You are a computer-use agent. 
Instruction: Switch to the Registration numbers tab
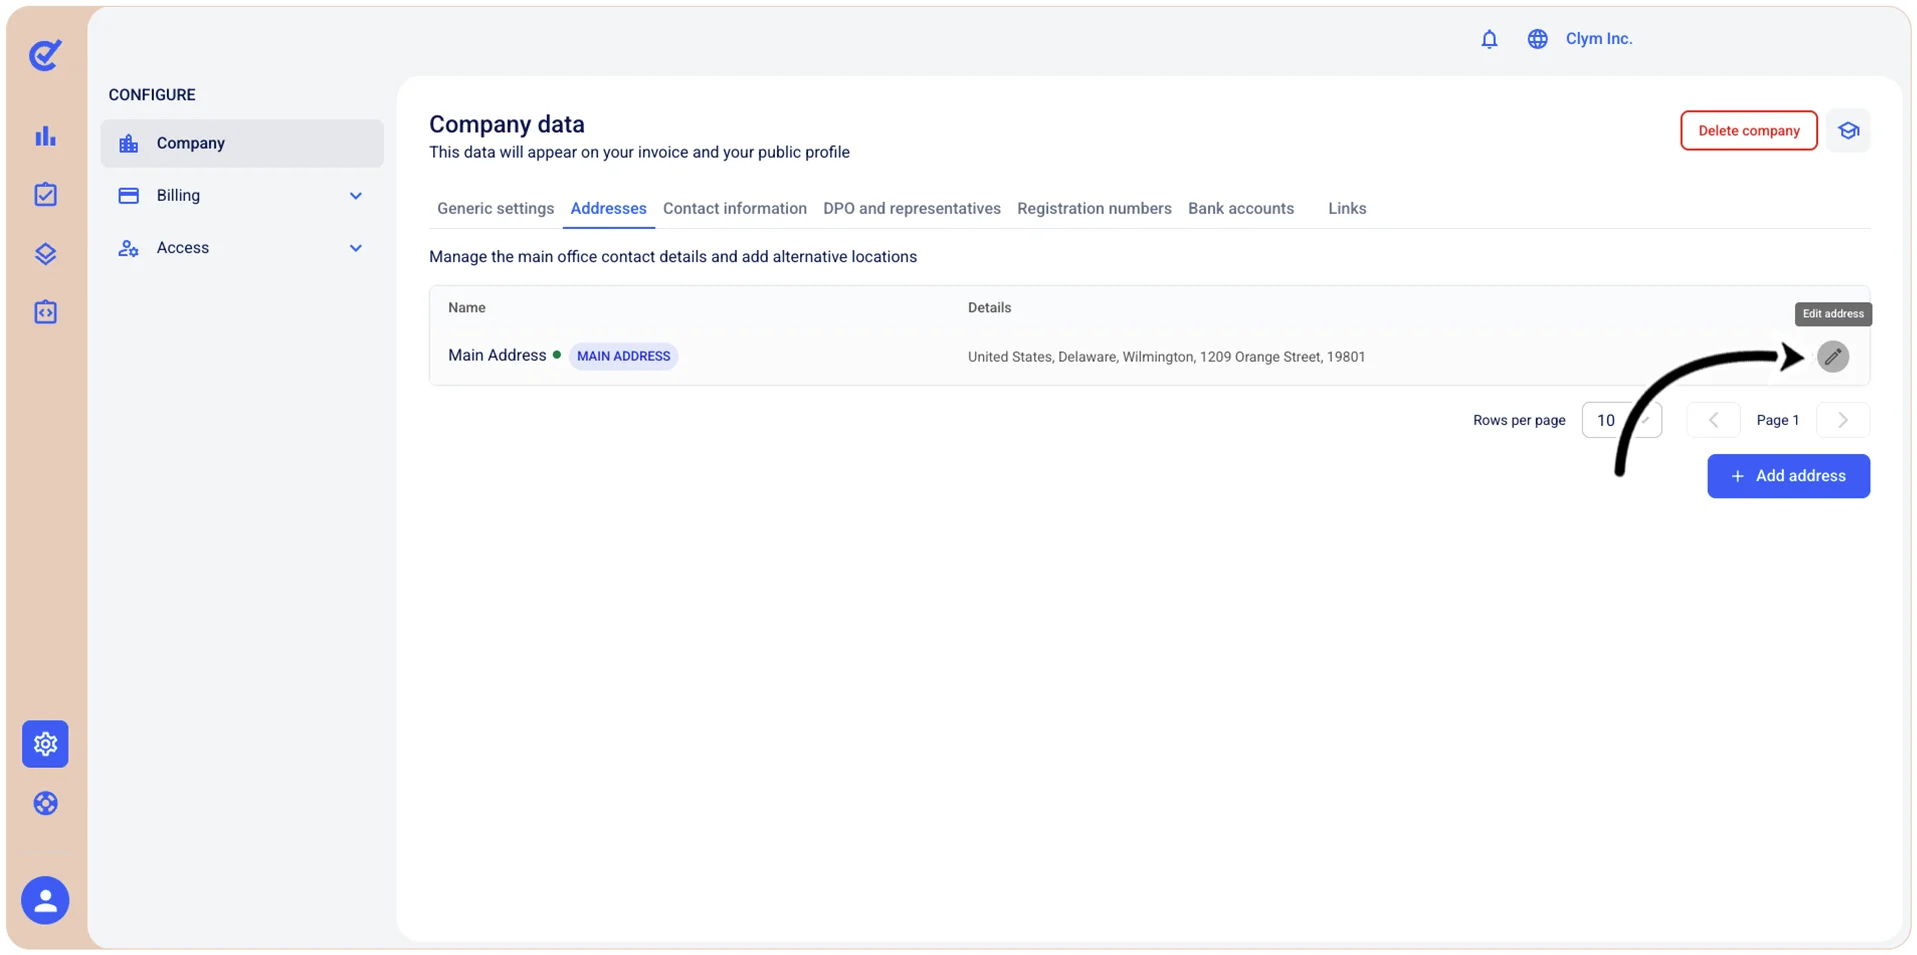[x=1094, y=208]
